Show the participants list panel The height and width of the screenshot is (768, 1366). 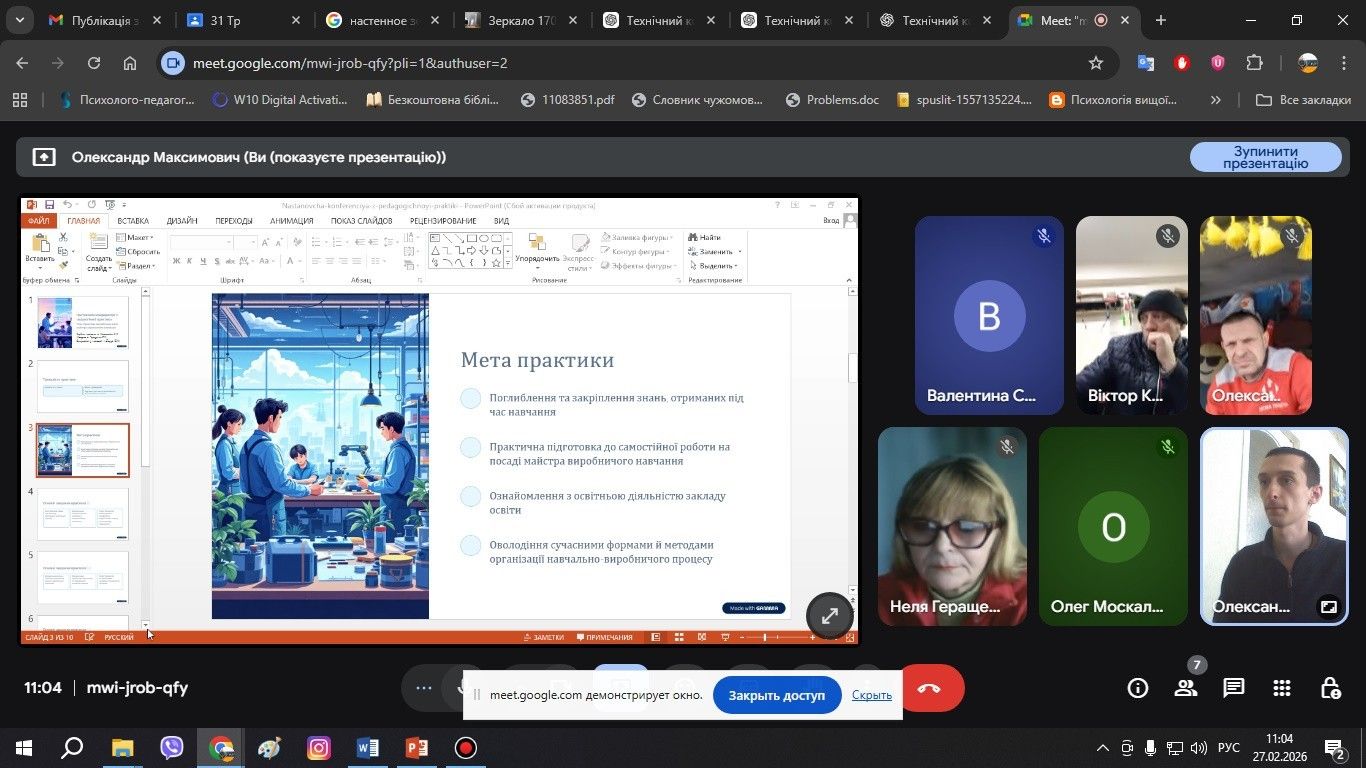tap(1185, 688)
